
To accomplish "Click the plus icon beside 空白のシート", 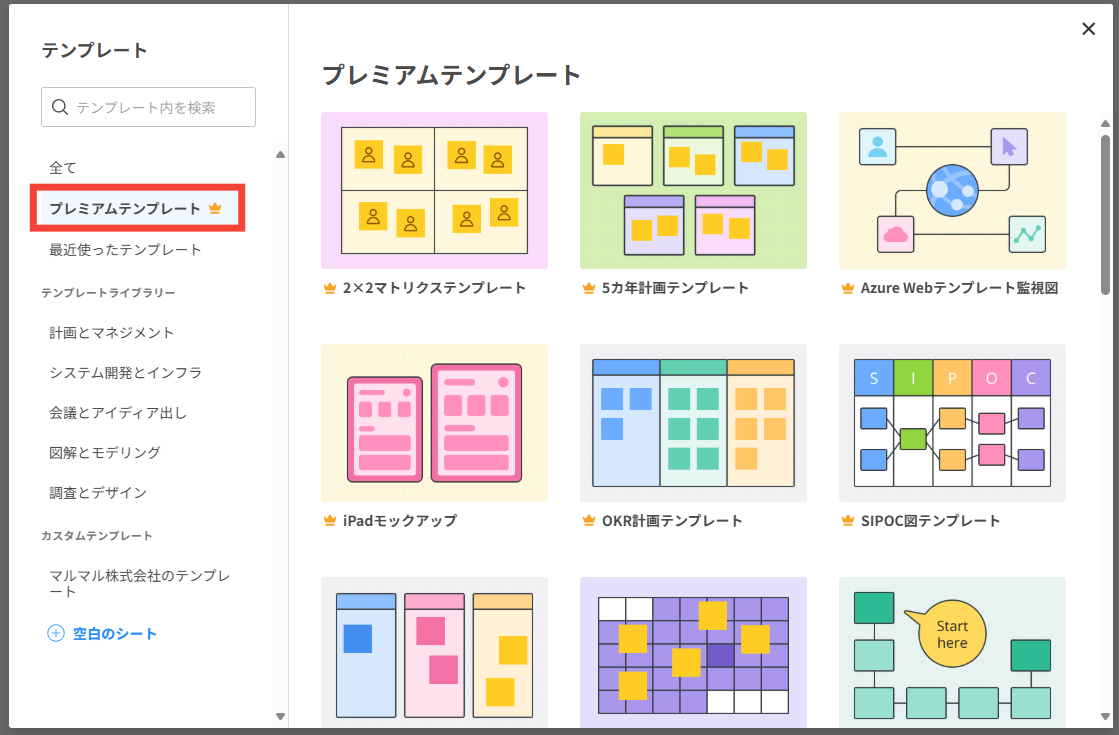I will [56, 633].
